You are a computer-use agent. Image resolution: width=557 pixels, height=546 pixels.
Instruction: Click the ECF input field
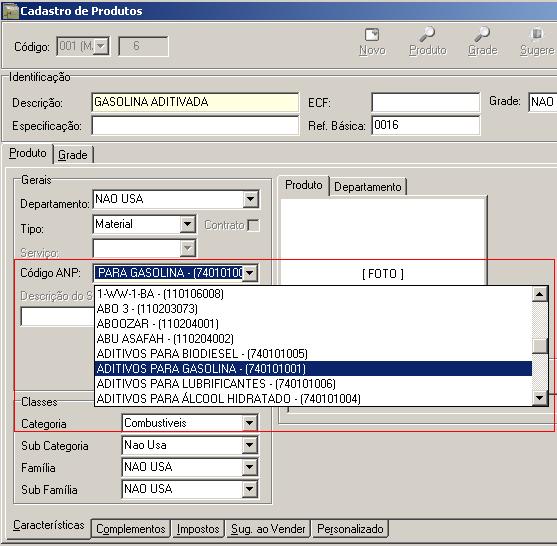tap(426, 102)
